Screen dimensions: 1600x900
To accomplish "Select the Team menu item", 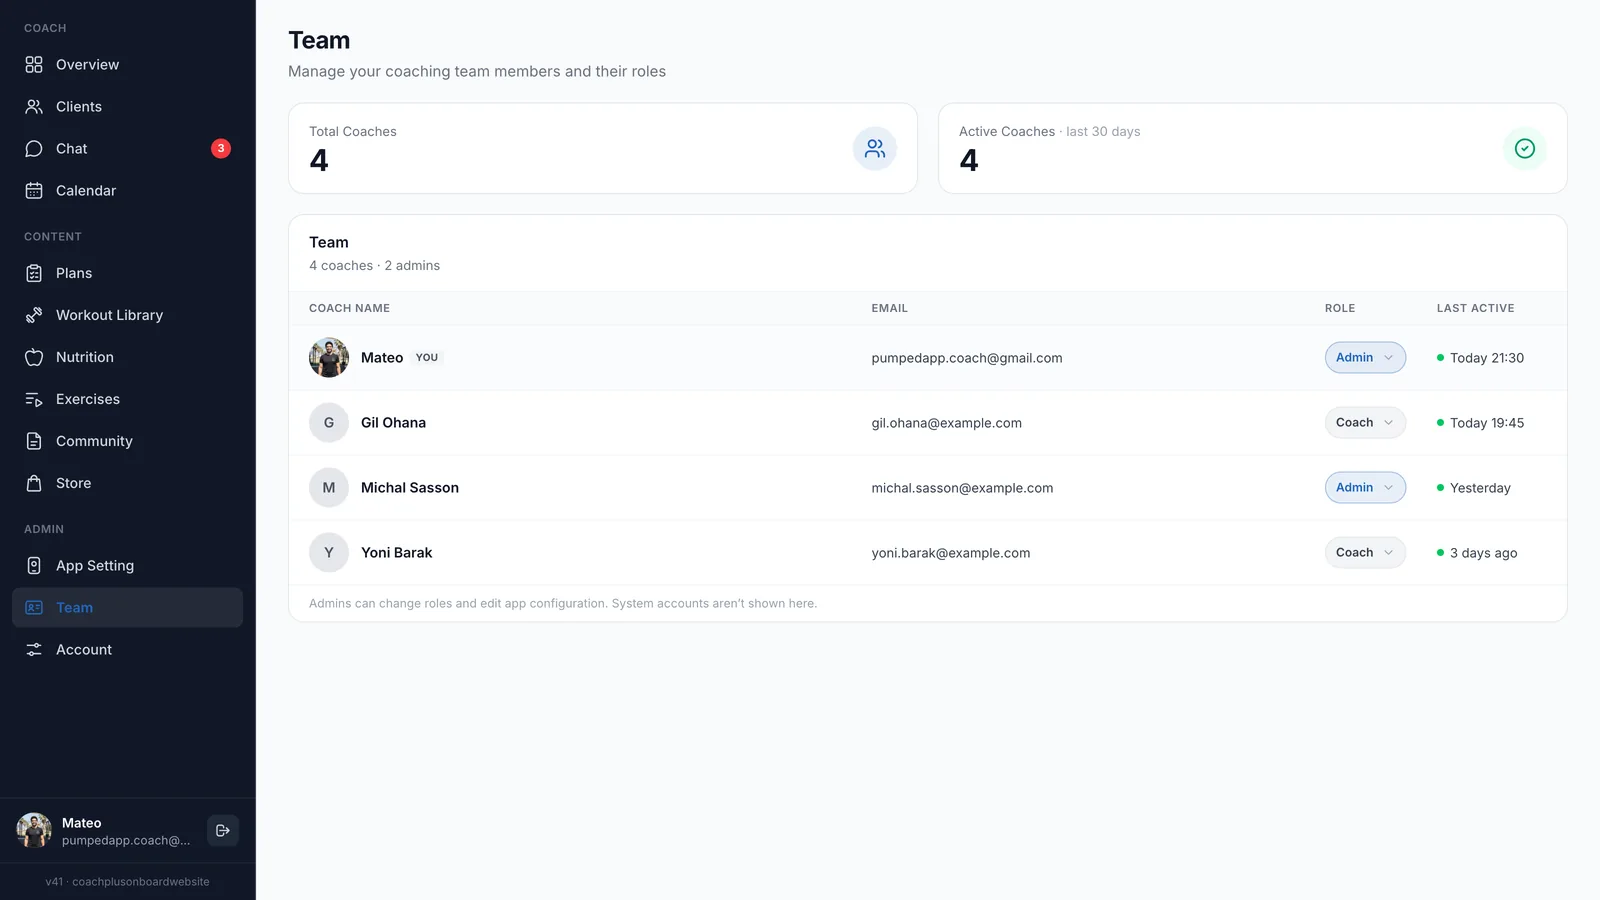I will [127, 607].
